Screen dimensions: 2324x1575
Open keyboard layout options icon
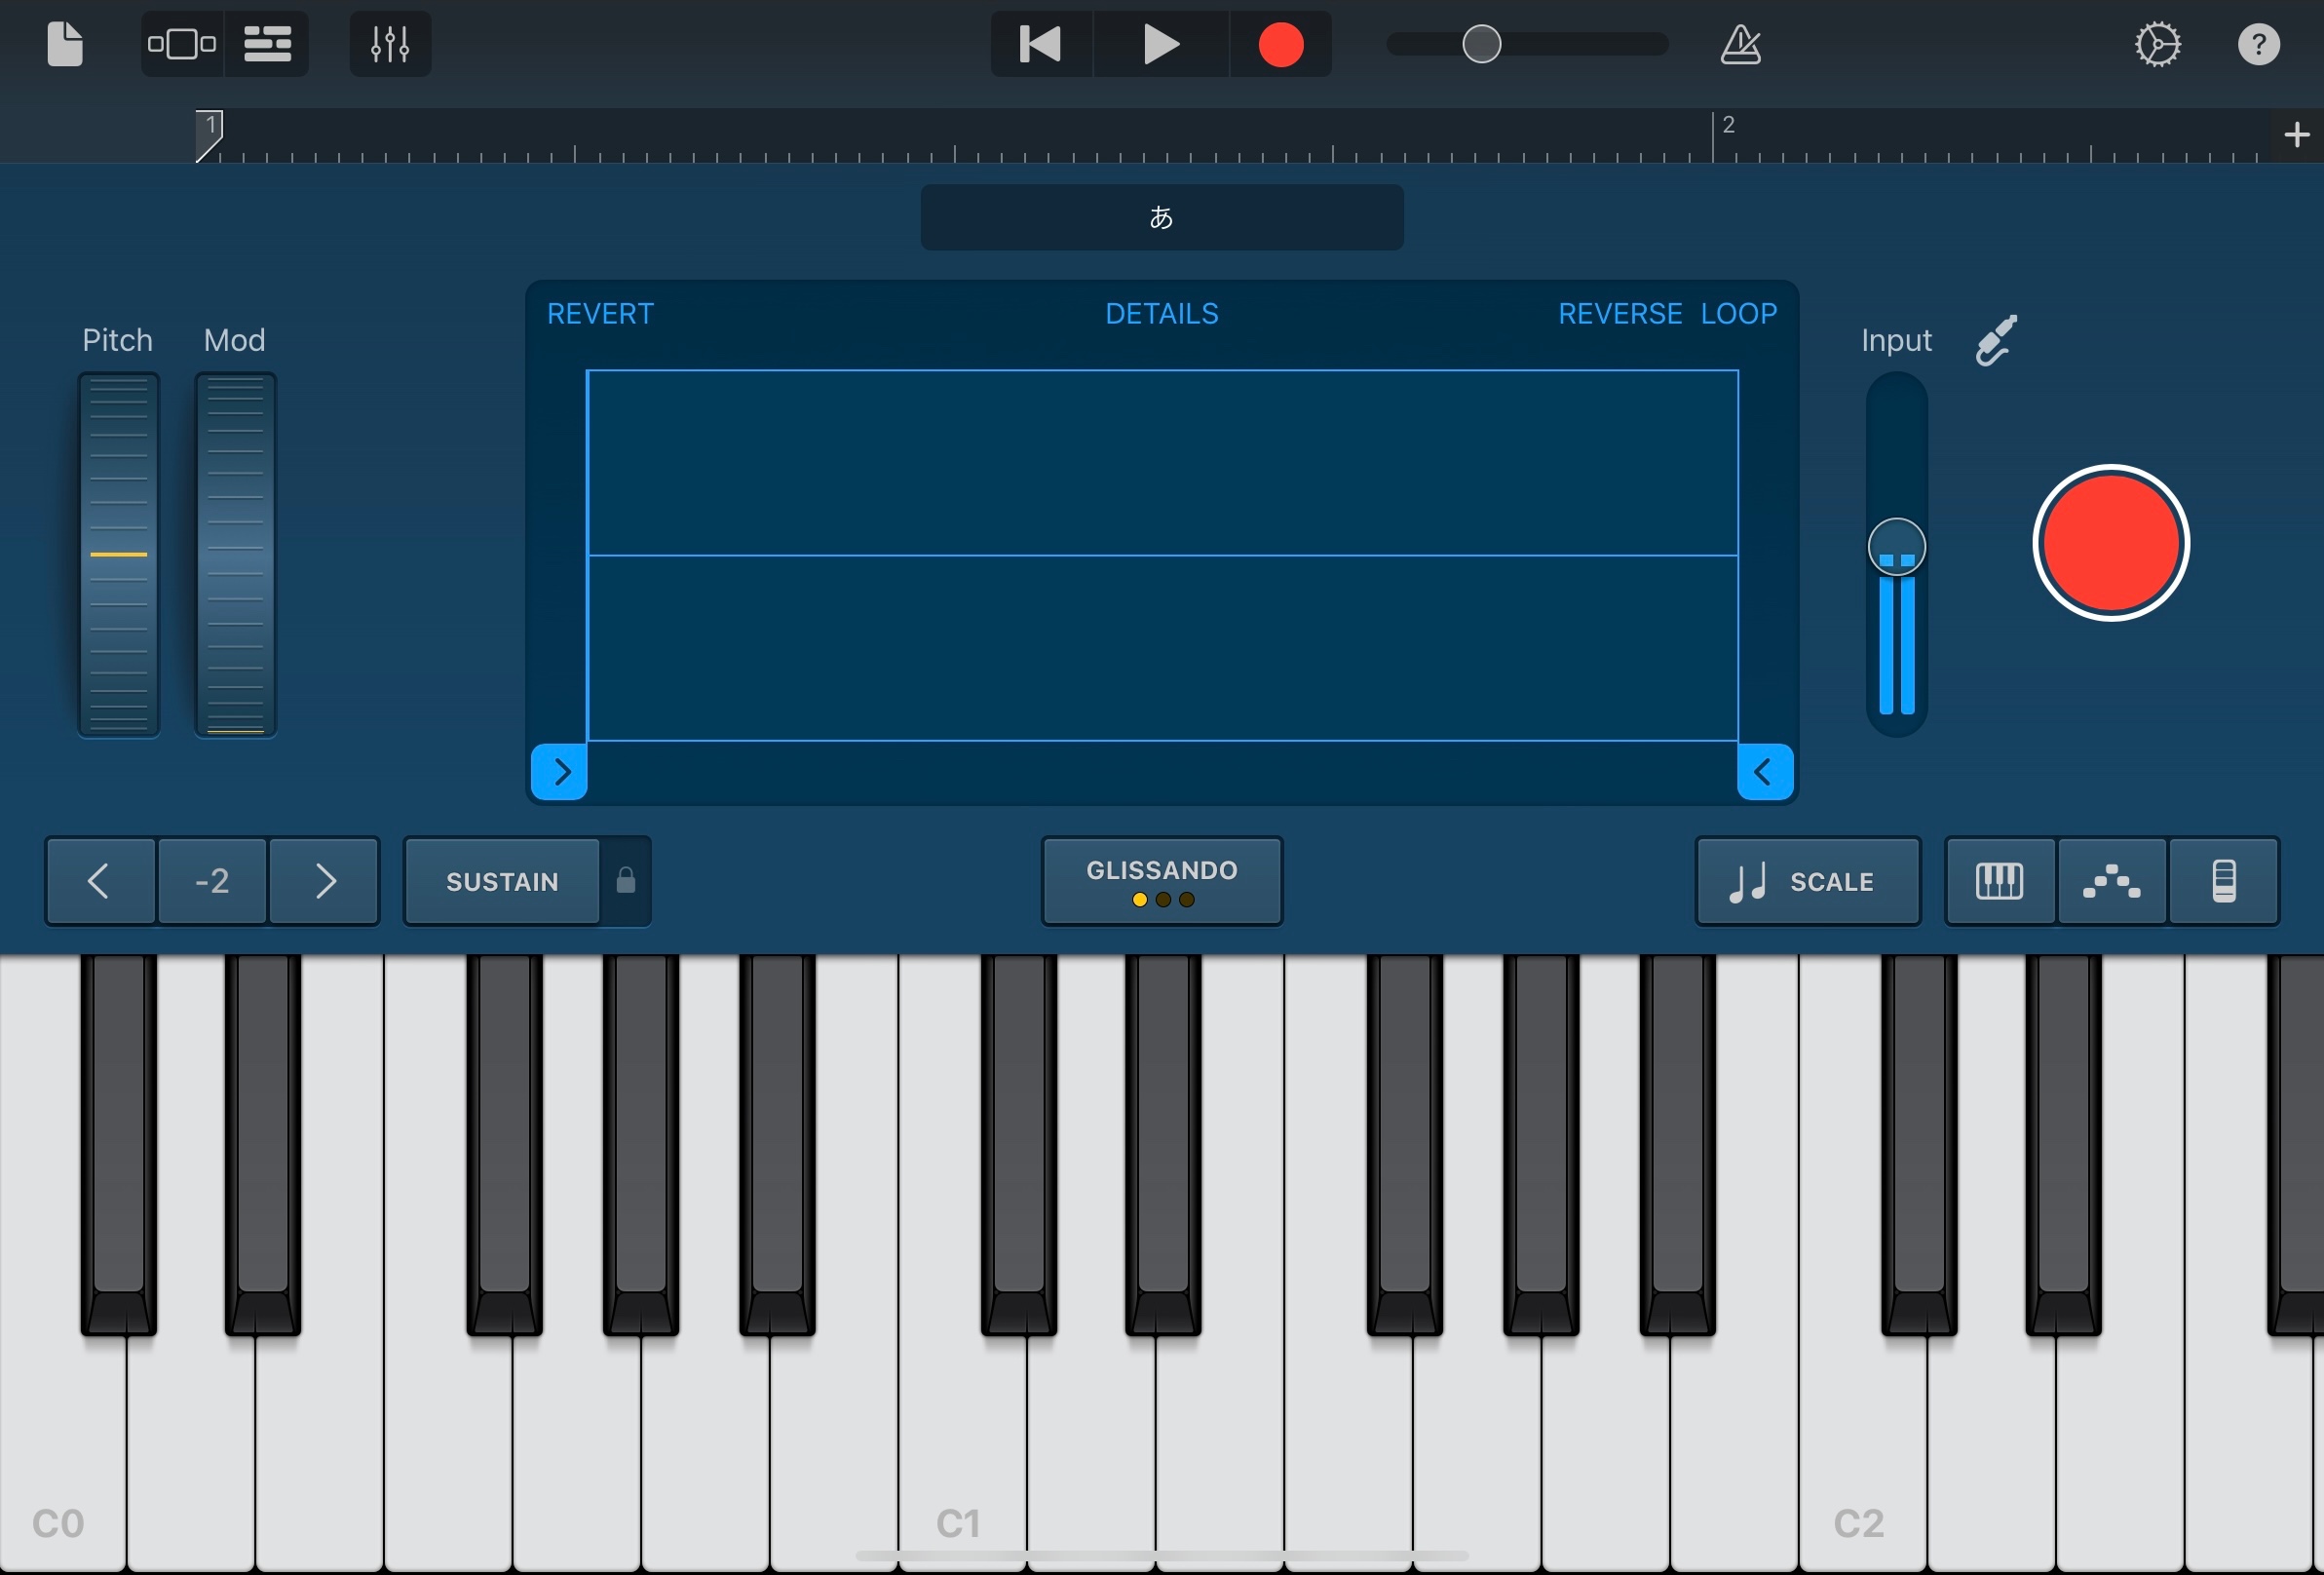coord(1999,881)
